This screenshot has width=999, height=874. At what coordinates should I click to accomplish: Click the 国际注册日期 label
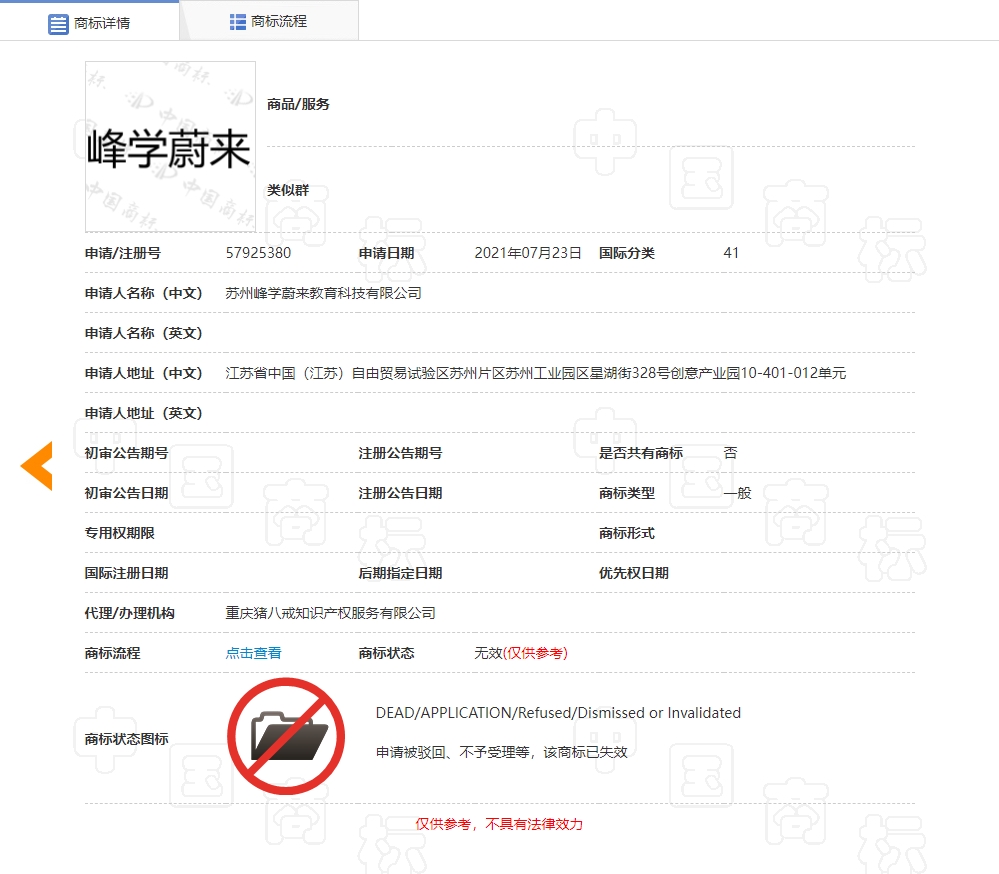[127, 573]
